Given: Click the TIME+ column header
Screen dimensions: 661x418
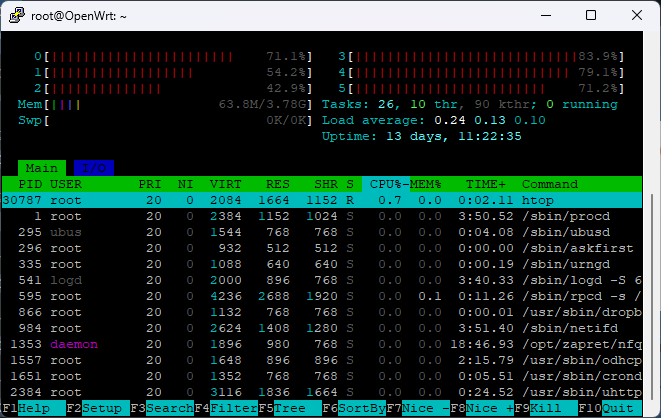Looking at the screenshot, I should tap(487, 184).
